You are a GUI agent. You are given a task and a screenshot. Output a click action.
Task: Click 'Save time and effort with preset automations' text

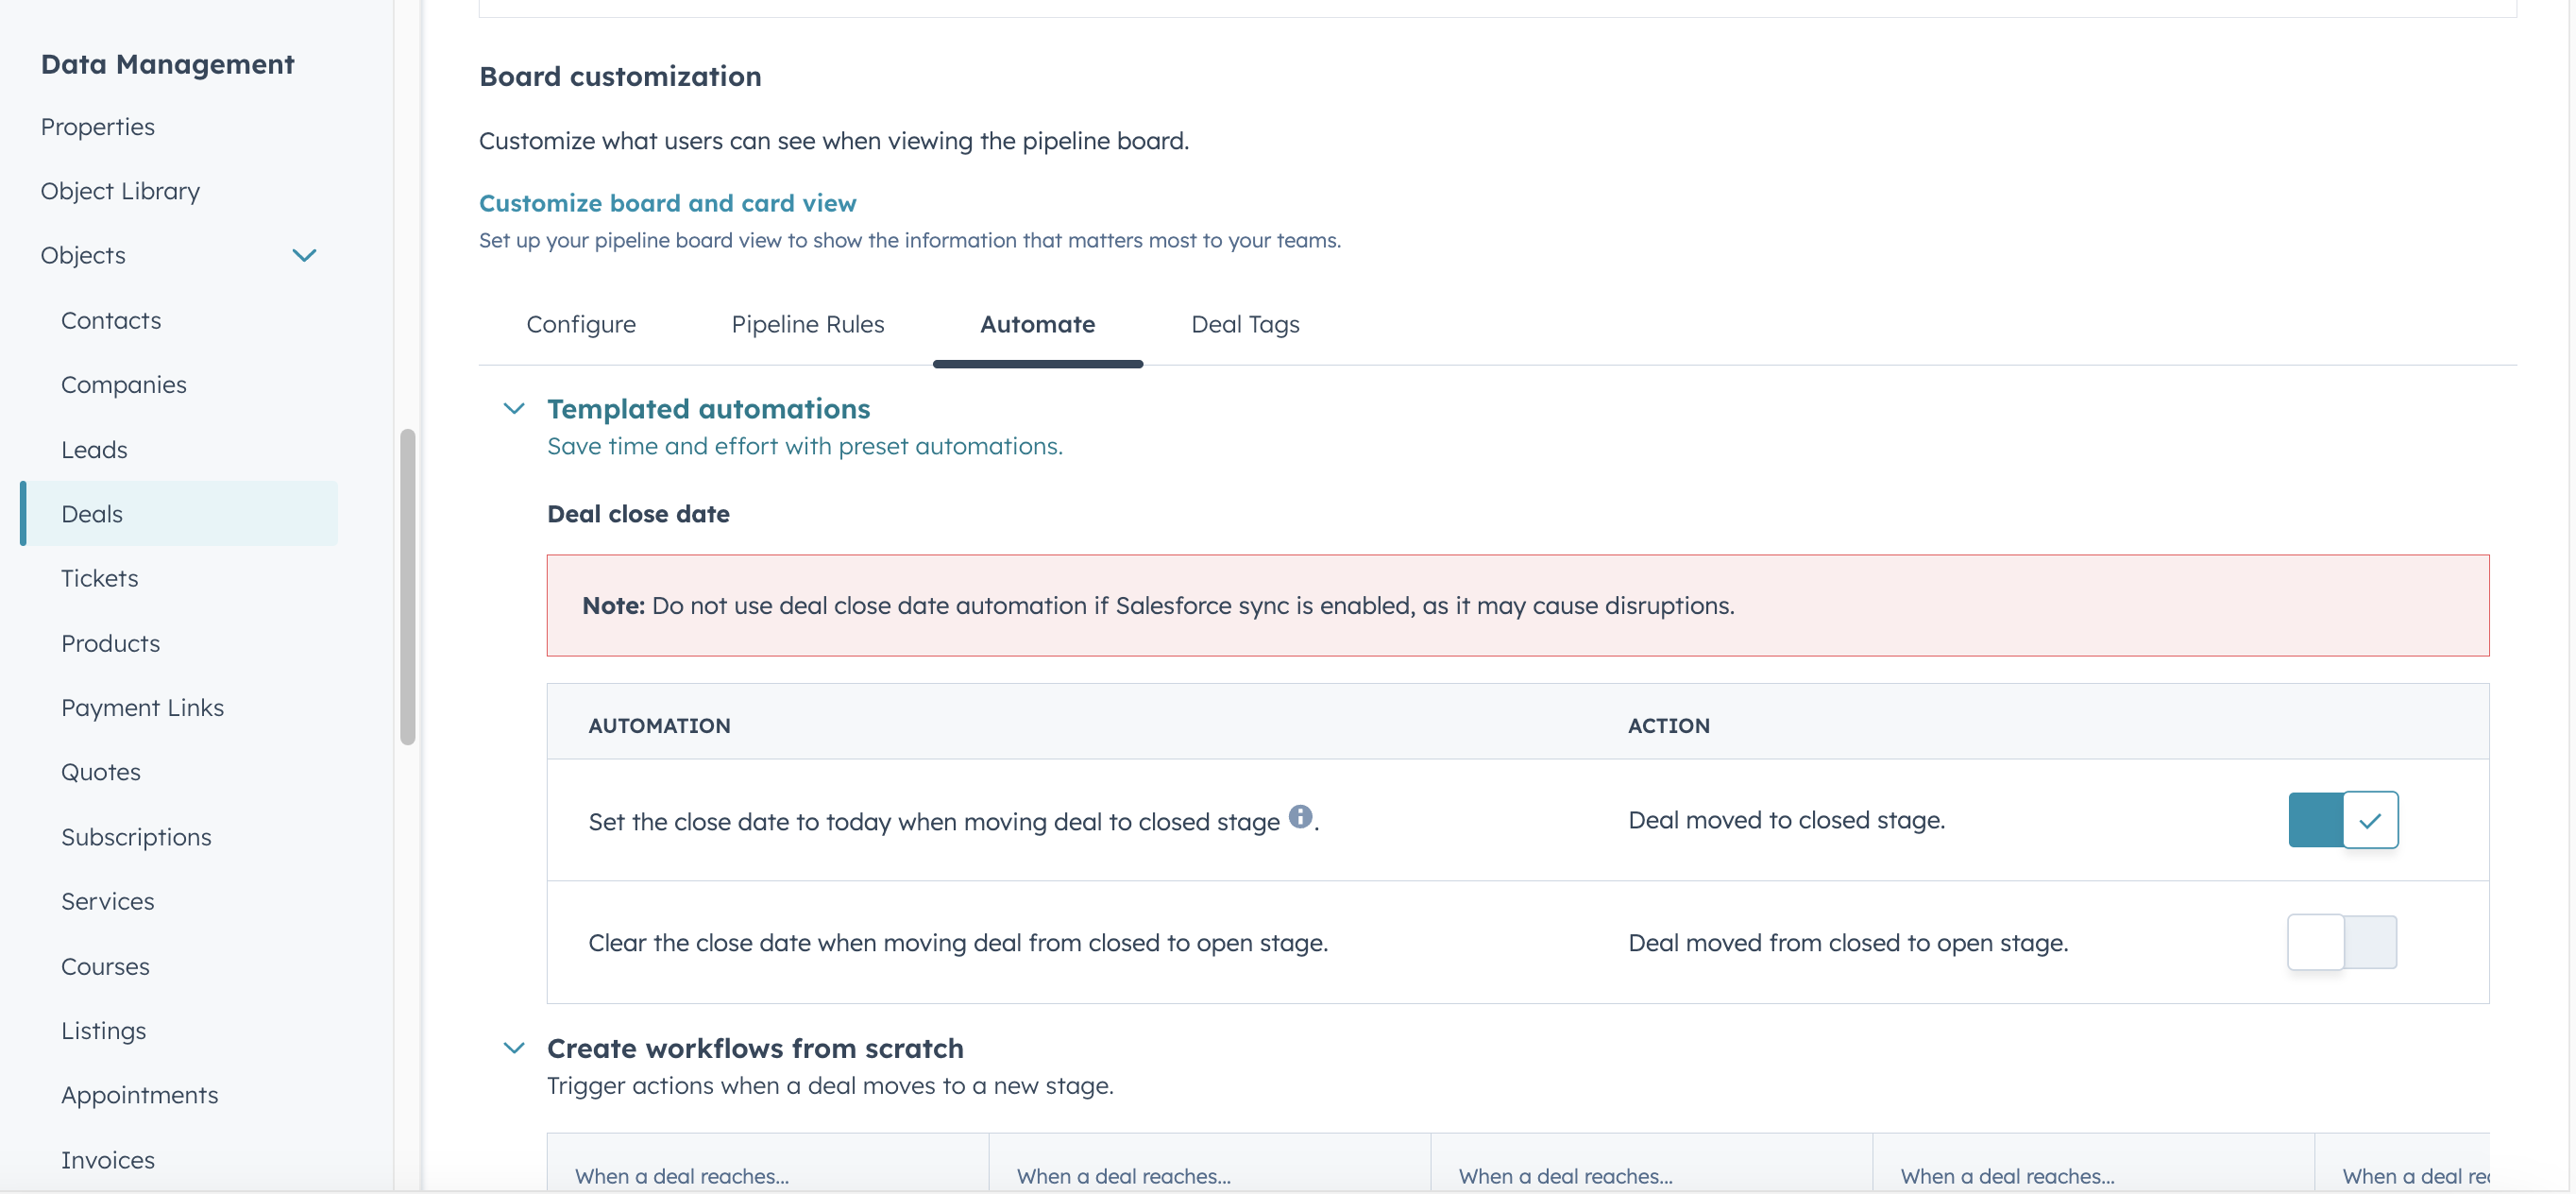click(x=804, y=446)
